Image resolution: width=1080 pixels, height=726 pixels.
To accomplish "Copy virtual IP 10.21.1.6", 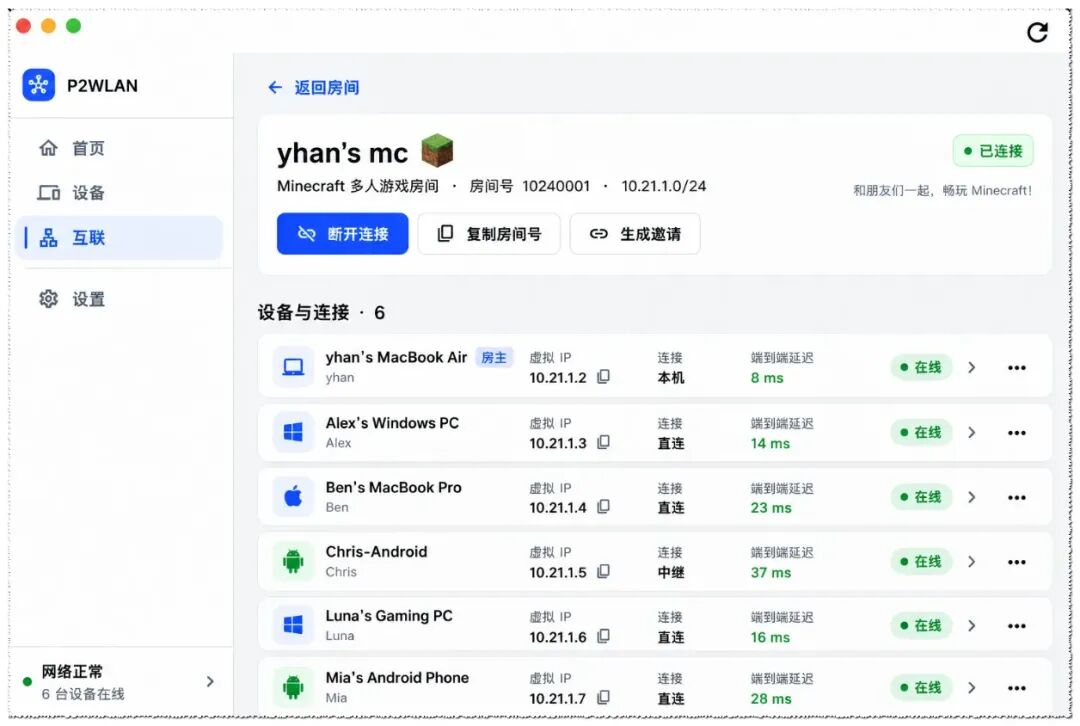I will (x=603, y=636).
